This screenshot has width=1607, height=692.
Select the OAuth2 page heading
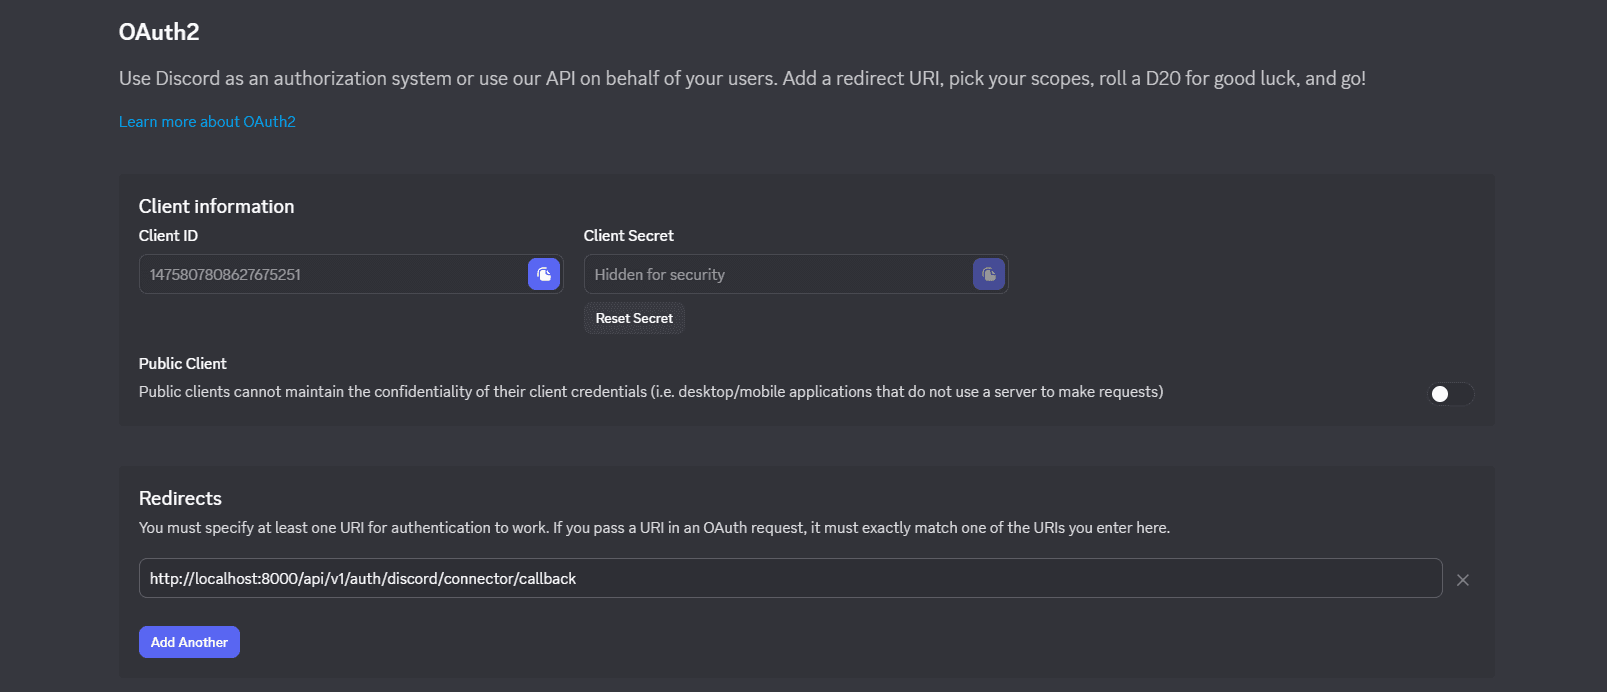tap(159, 32)
